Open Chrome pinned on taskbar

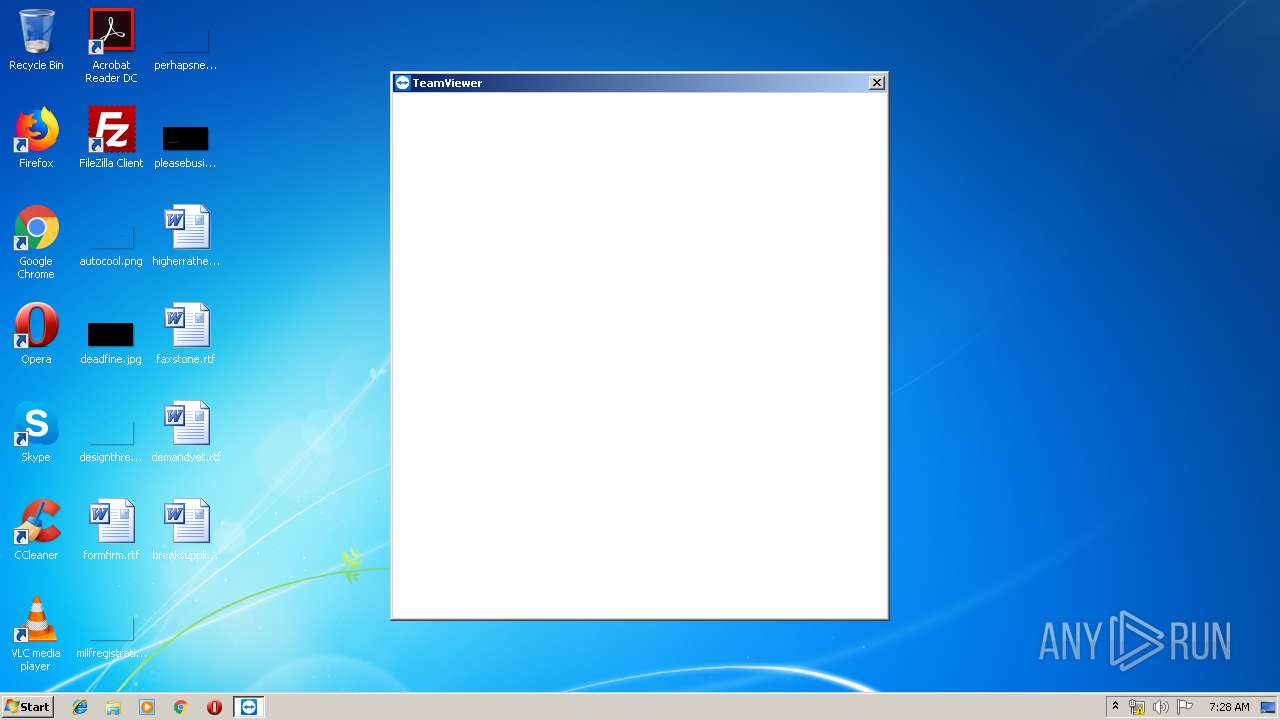tap(181, 707)
